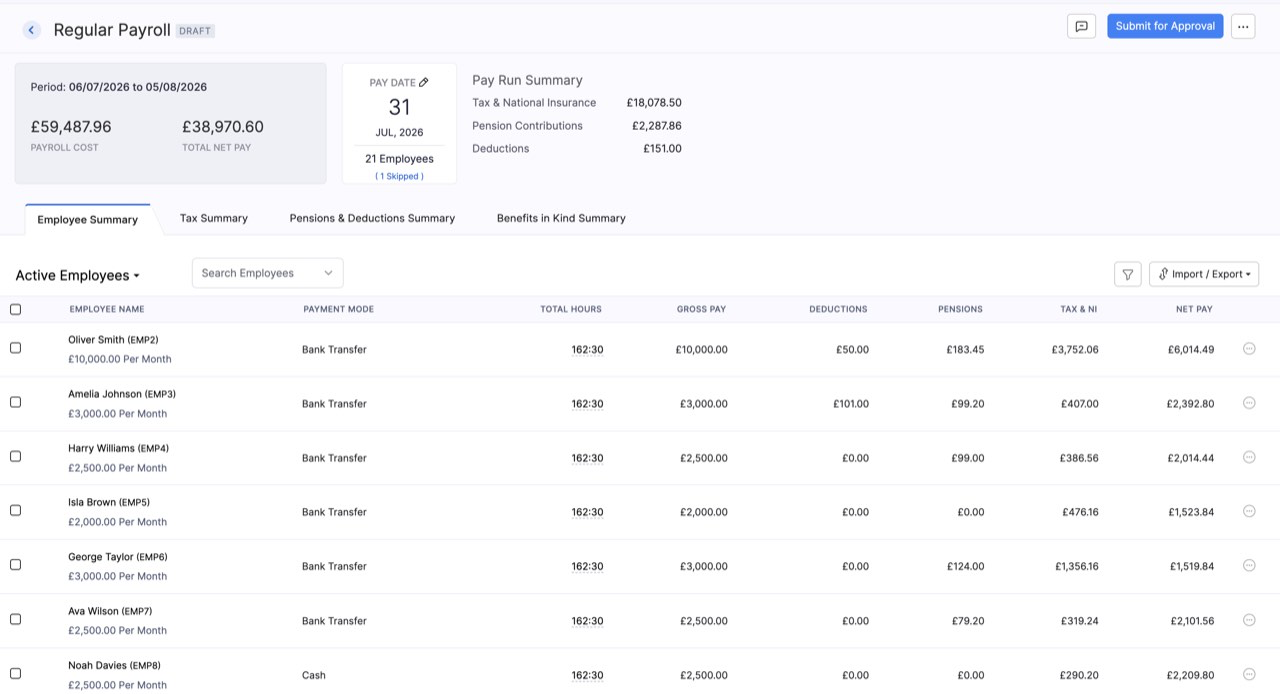The height and width of the screenshot is (694, 1280).
Task: Open row actions for George Taylor
Action: 1249,565
